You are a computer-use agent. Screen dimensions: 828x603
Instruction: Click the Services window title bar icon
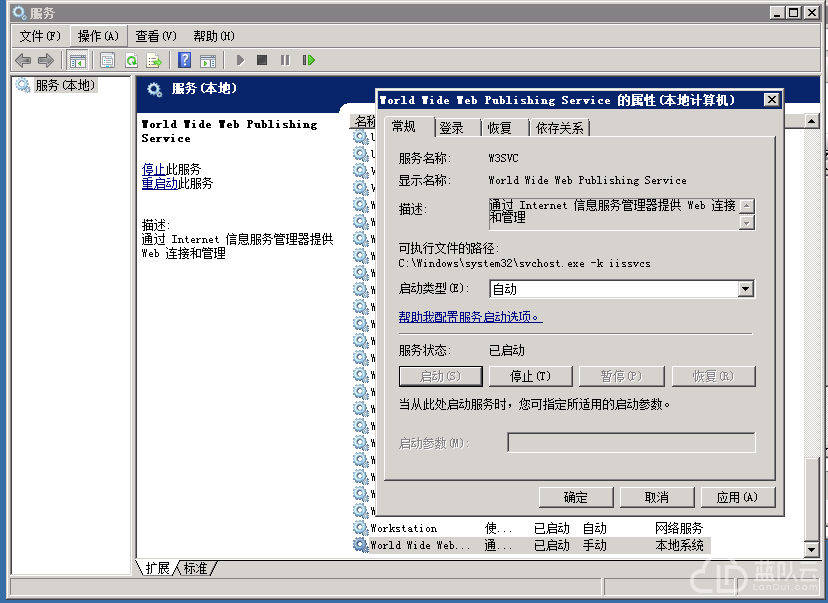tap(20, 12)
